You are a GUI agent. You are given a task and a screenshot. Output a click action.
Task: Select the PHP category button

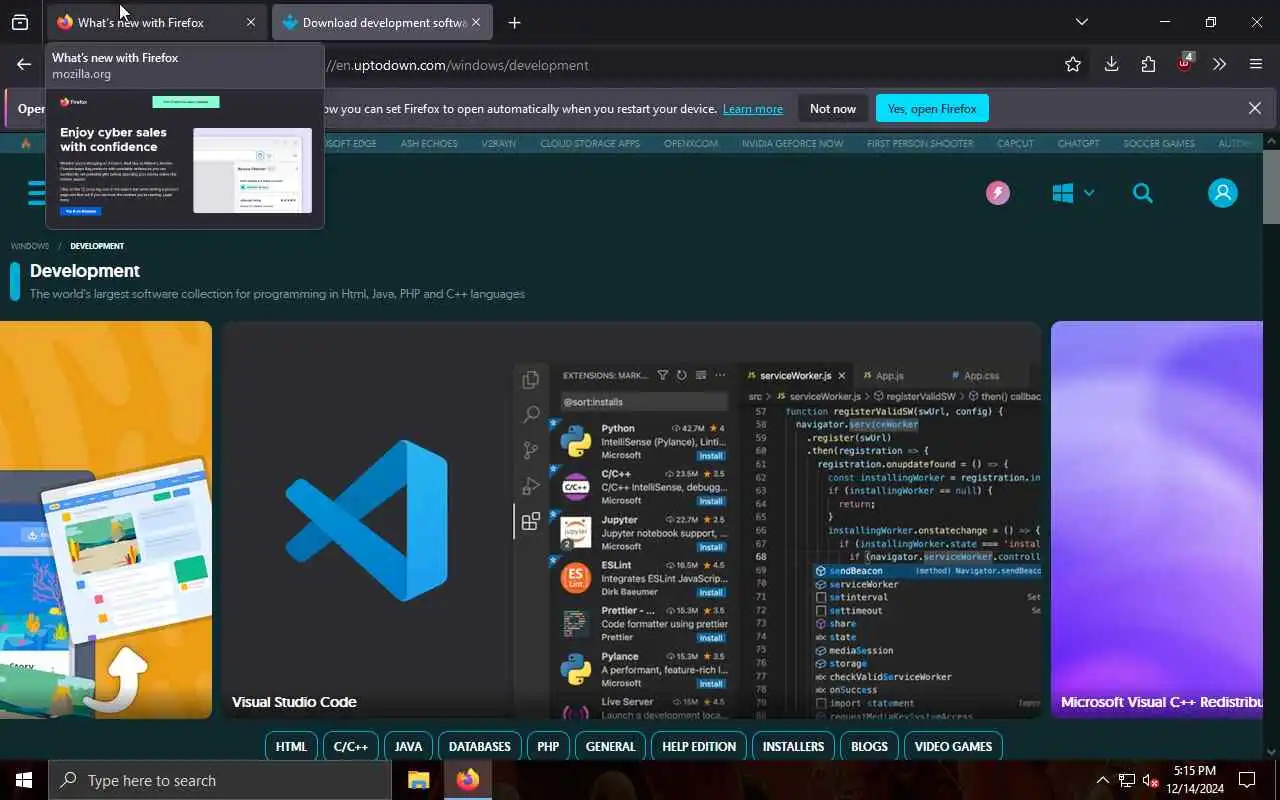(x=548, y=746)
